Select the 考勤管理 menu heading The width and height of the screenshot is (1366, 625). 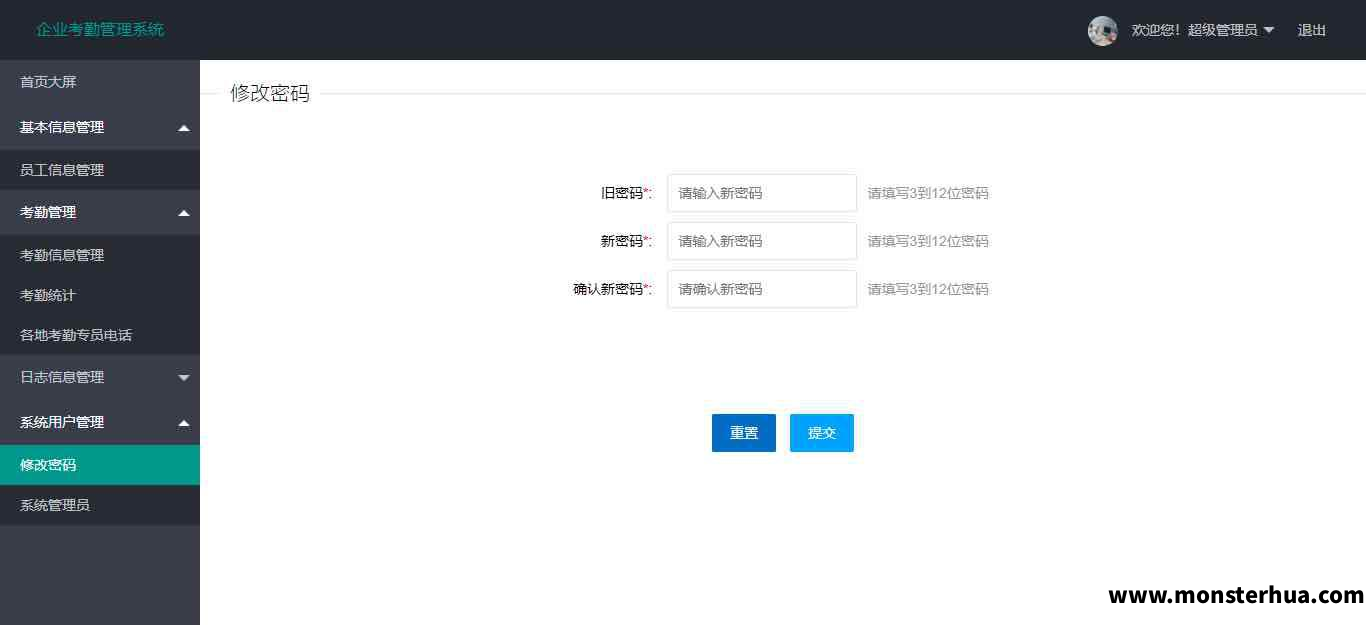tap(48, 212)
